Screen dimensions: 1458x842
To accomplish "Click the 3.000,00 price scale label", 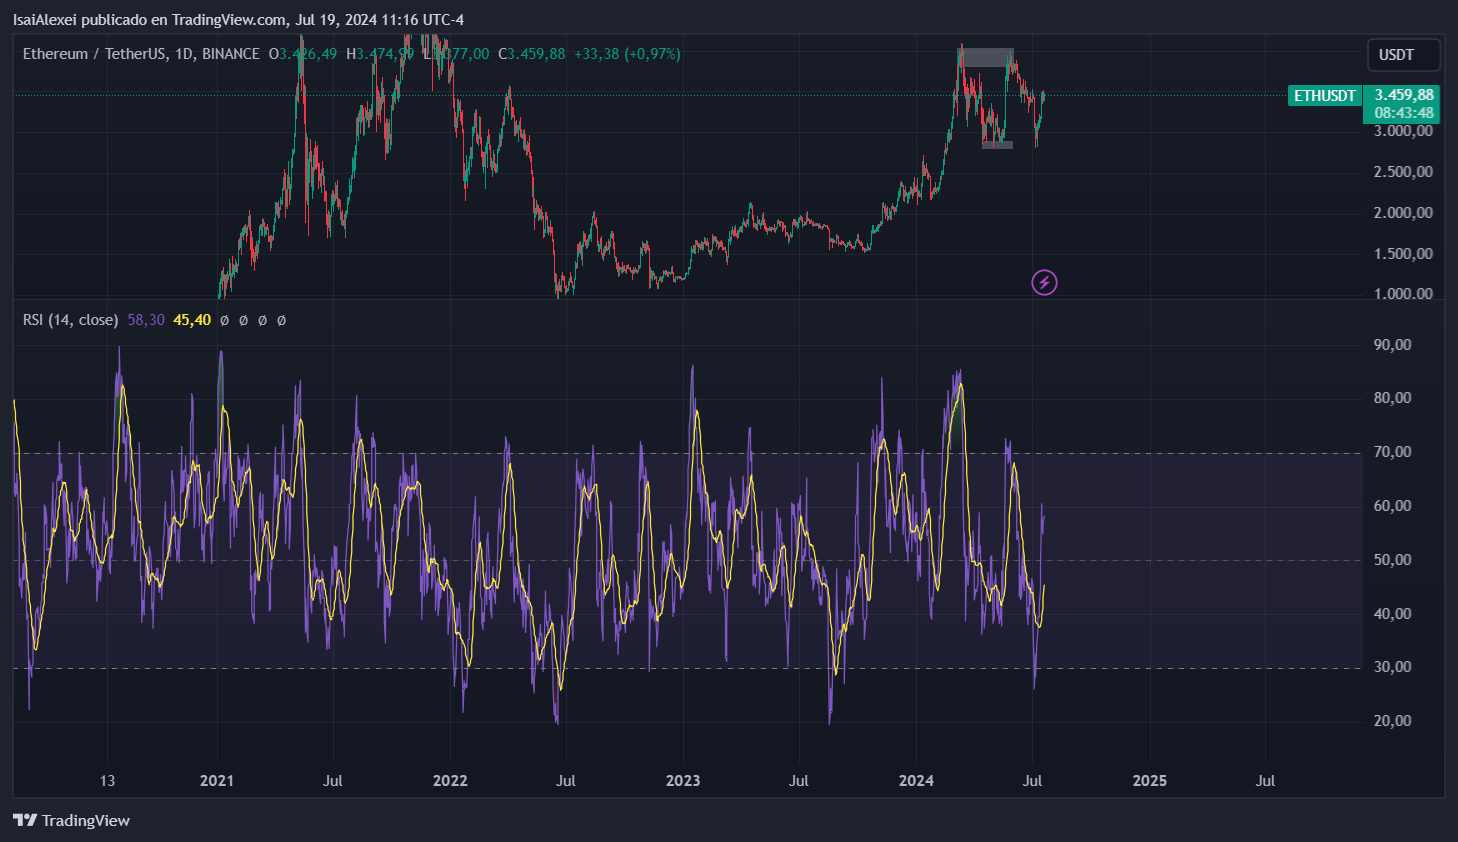I will (1403, 131).
